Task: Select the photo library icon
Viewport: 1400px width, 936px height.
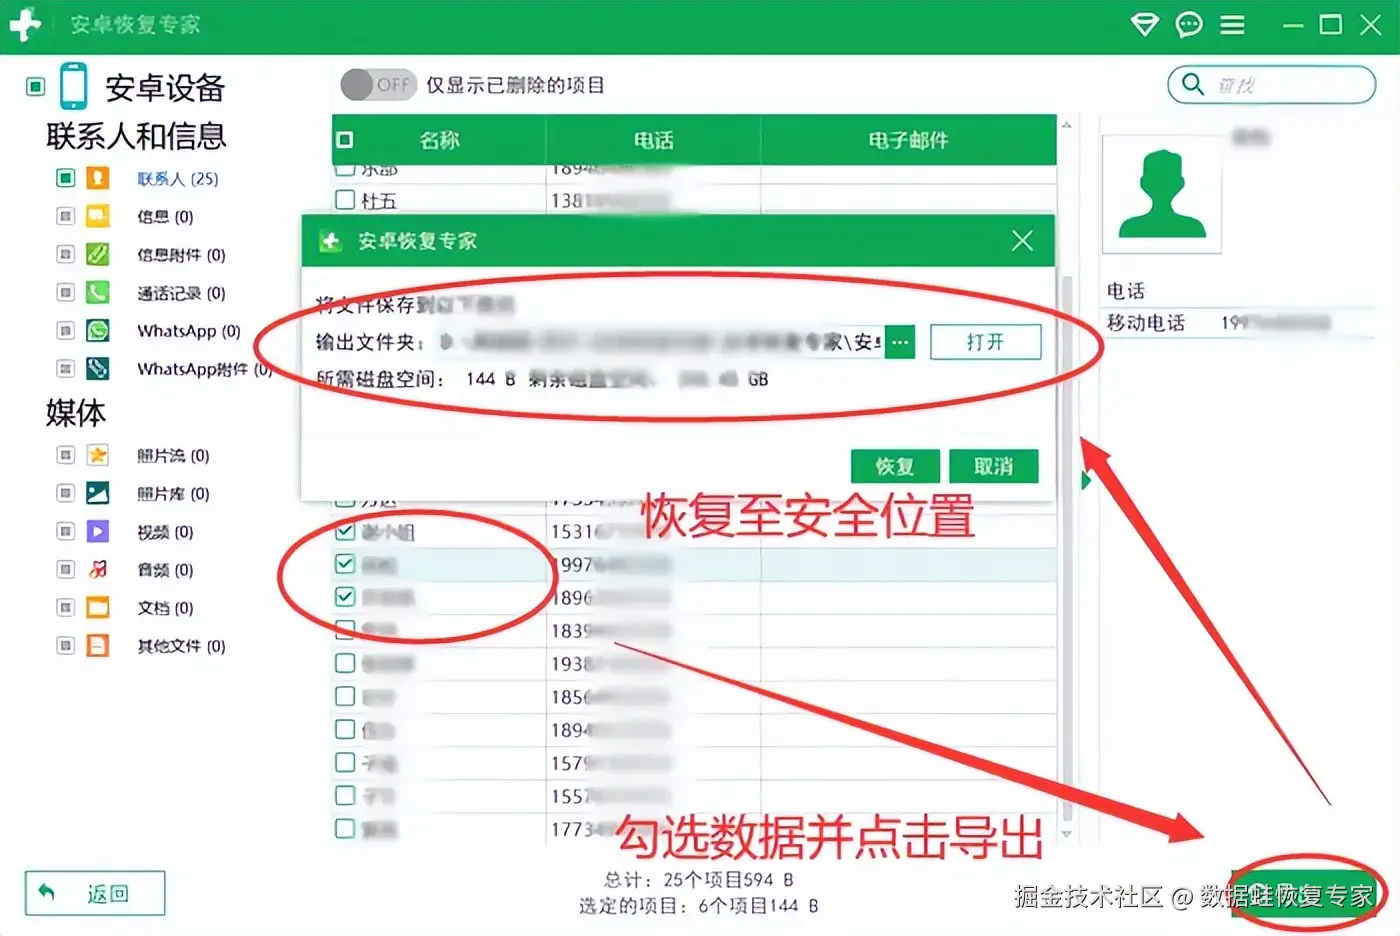Action: (x=97, y=493)
